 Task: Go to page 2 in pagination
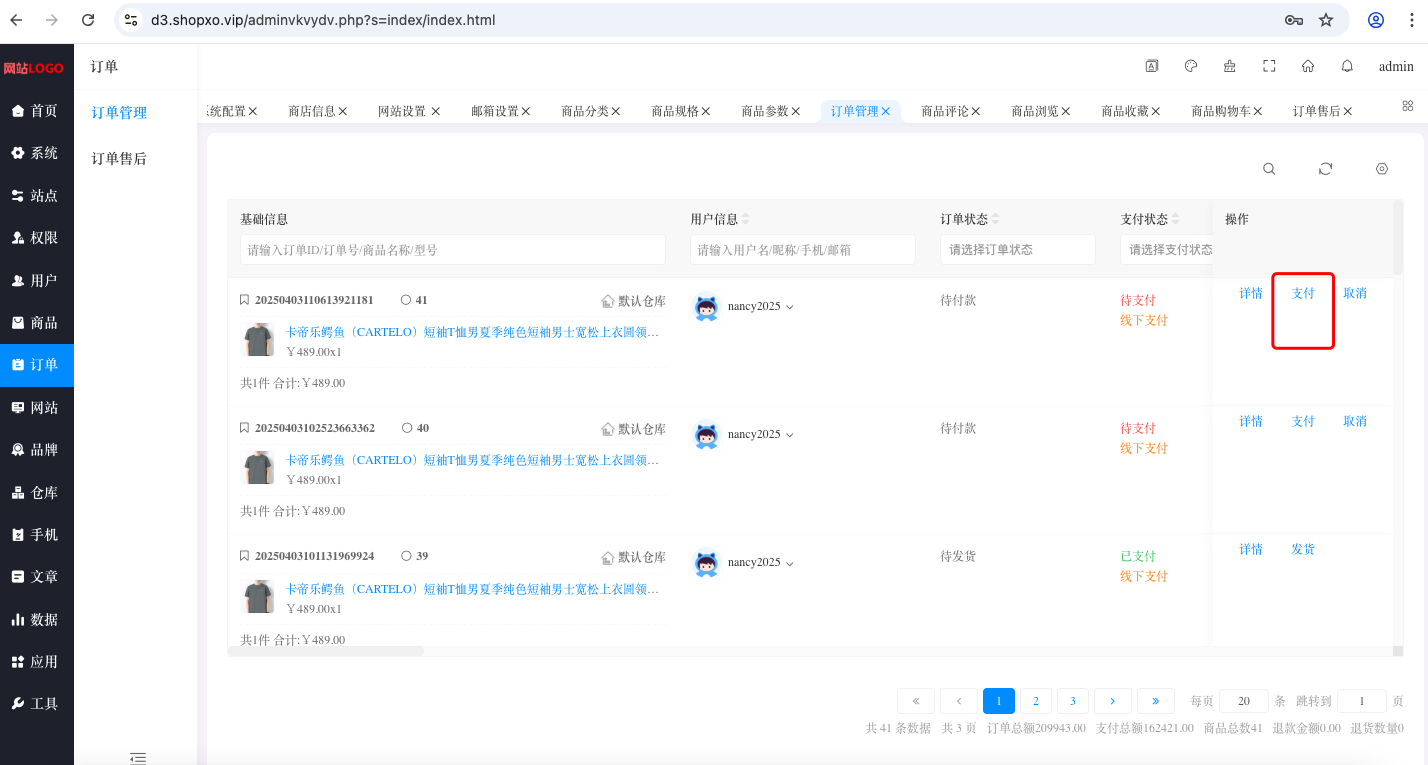click(x=1036, y=701)
